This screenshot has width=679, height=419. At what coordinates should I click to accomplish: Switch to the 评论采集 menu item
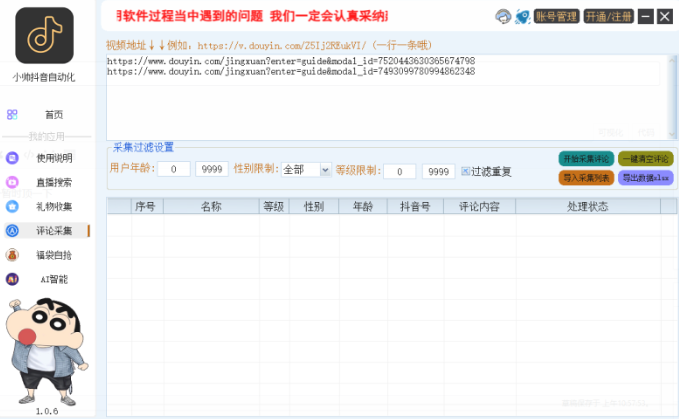click(53, 231)
